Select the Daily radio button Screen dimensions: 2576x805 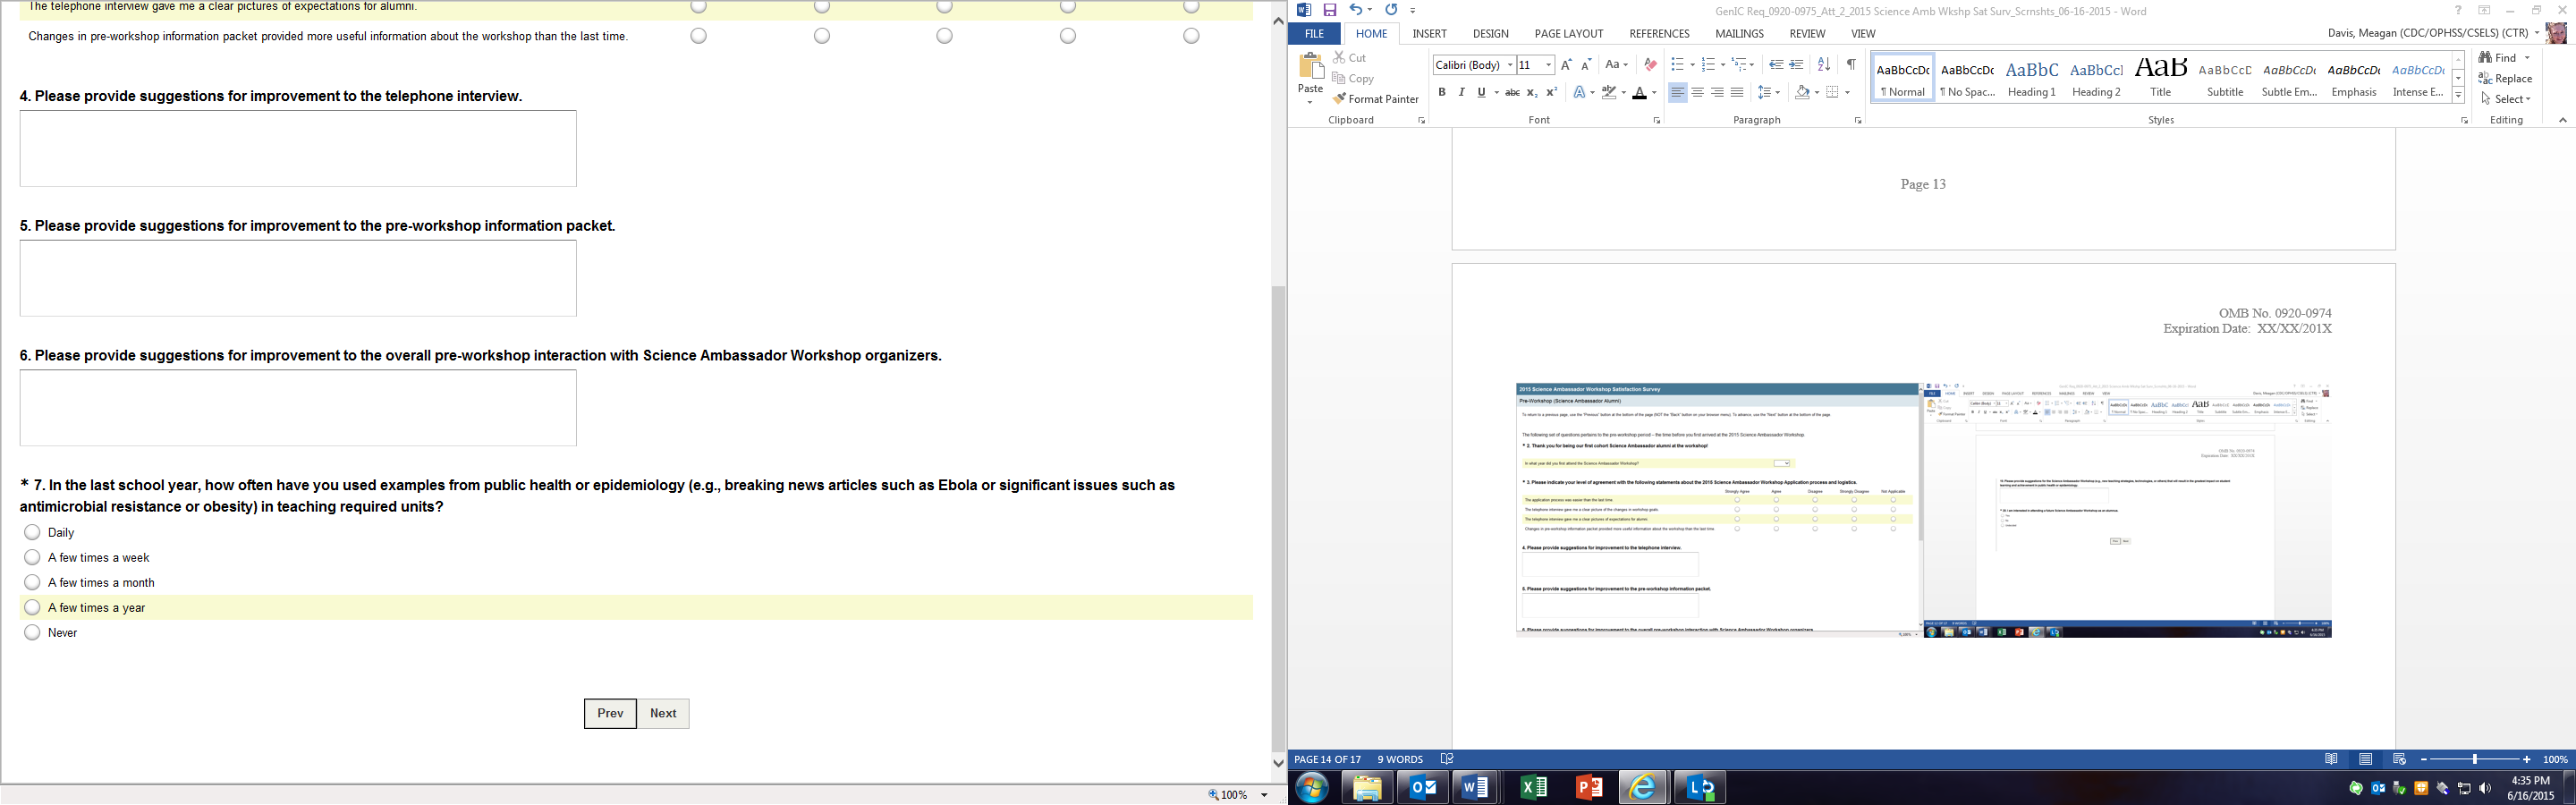click(x=32, y=532)
